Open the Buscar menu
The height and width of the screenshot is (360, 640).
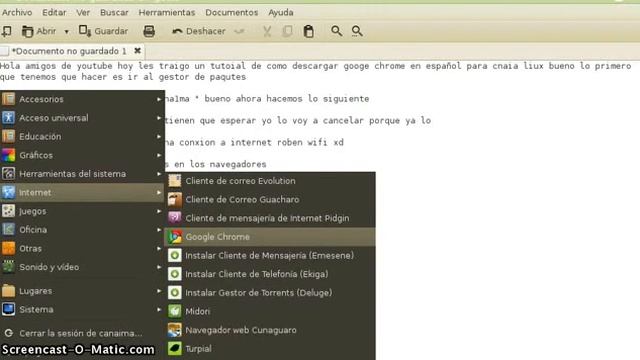(x=114, y=12)
